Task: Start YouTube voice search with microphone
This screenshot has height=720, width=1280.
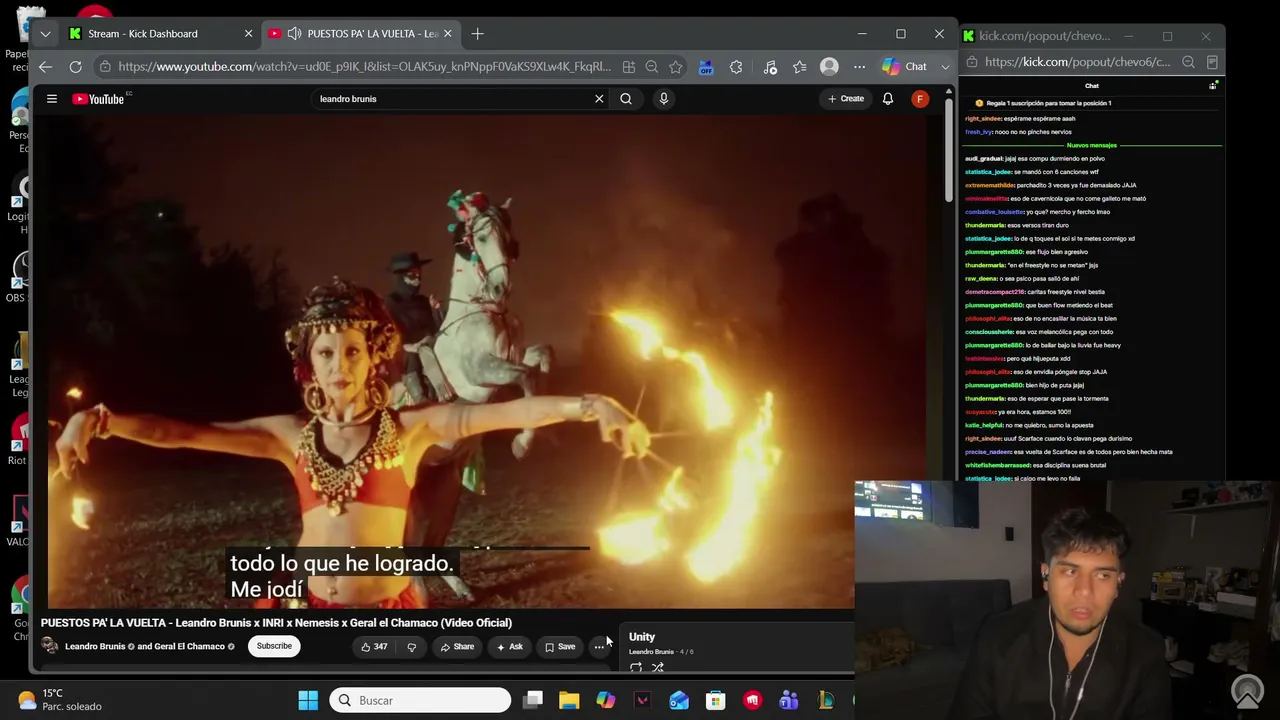Action: [x=663, y=99]
